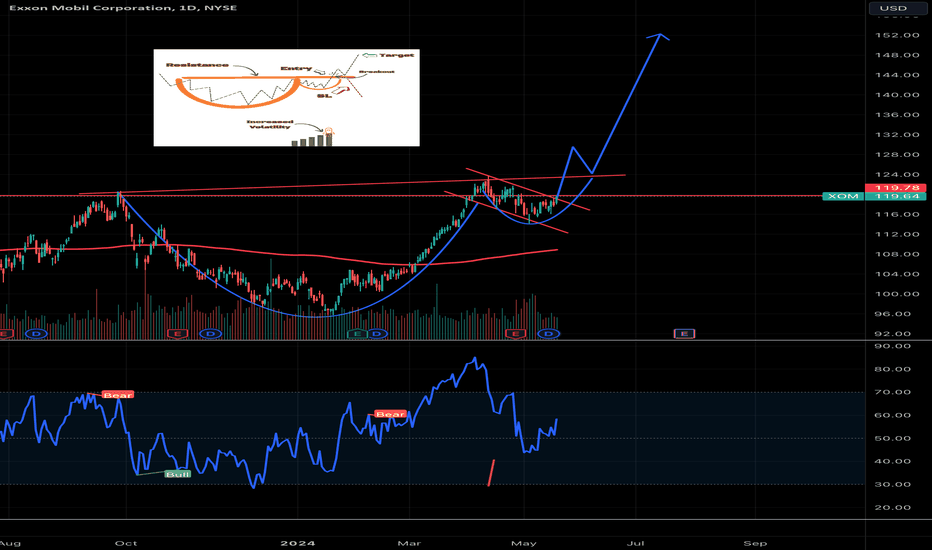Open the green earnings marker near 2024
The height and width of the screenshot is (550, 932).
(357, 334)
